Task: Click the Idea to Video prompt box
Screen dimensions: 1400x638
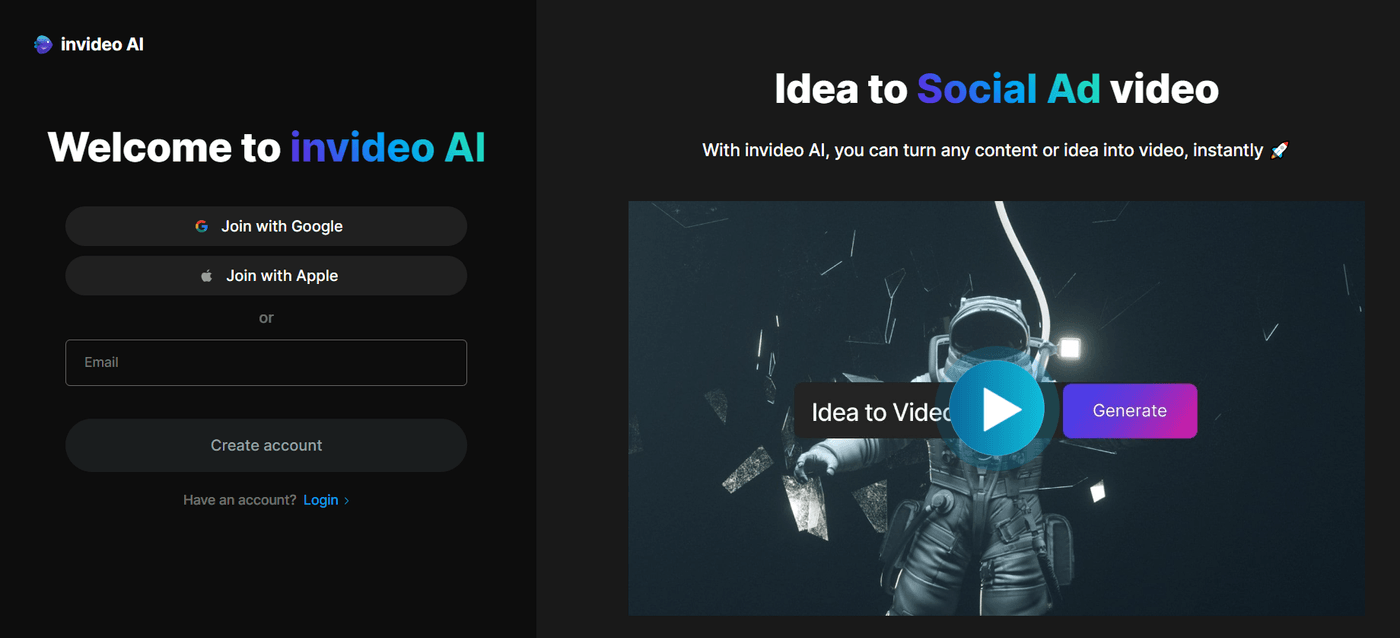Action: click(874, 411)
